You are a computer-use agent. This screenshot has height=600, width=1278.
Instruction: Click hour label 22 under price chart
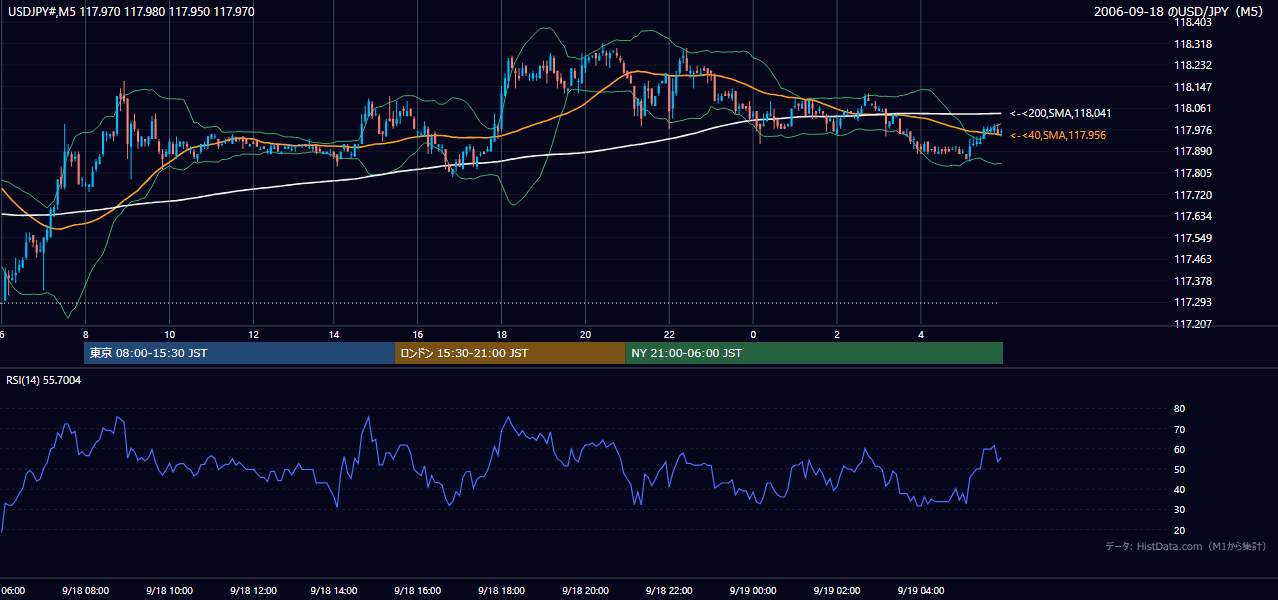pos(669,334)
